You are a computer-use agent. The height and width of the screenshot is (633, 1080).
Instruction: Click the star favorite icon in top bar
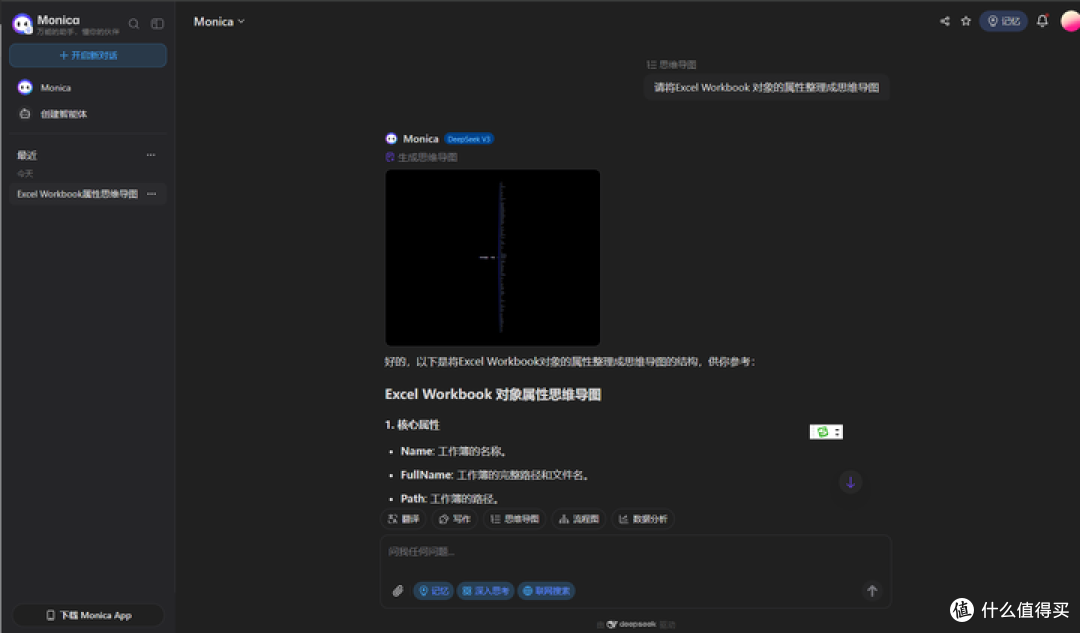[966, 21]
